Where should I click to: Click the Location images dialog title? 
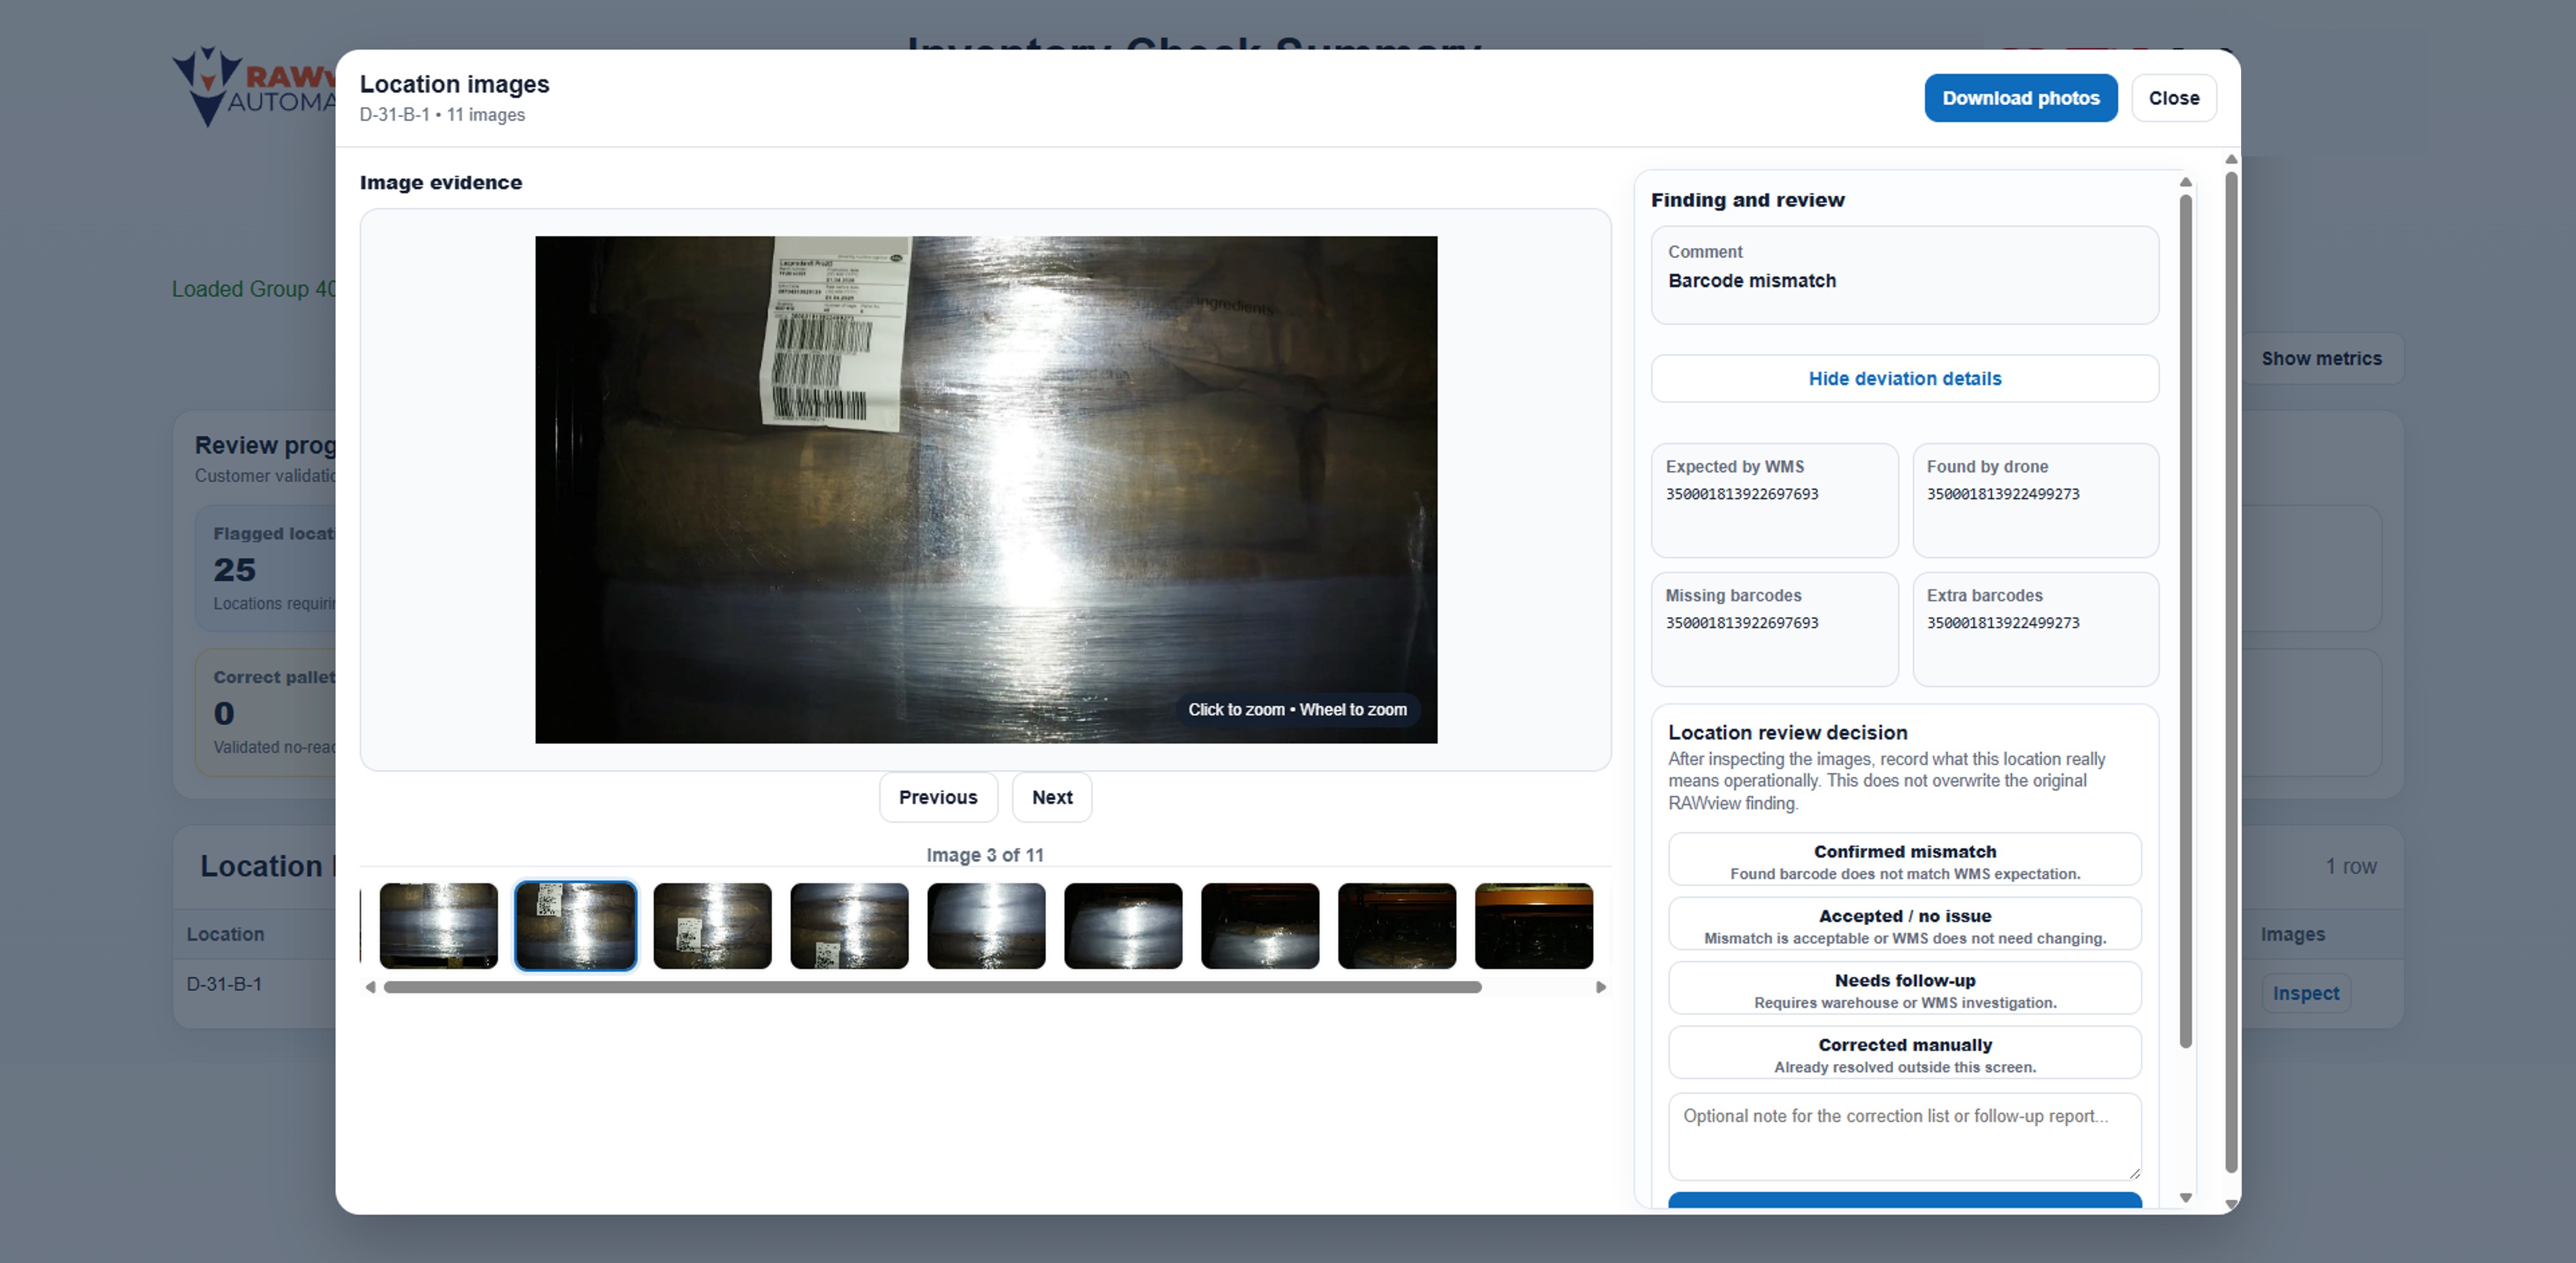coord(454,84)
